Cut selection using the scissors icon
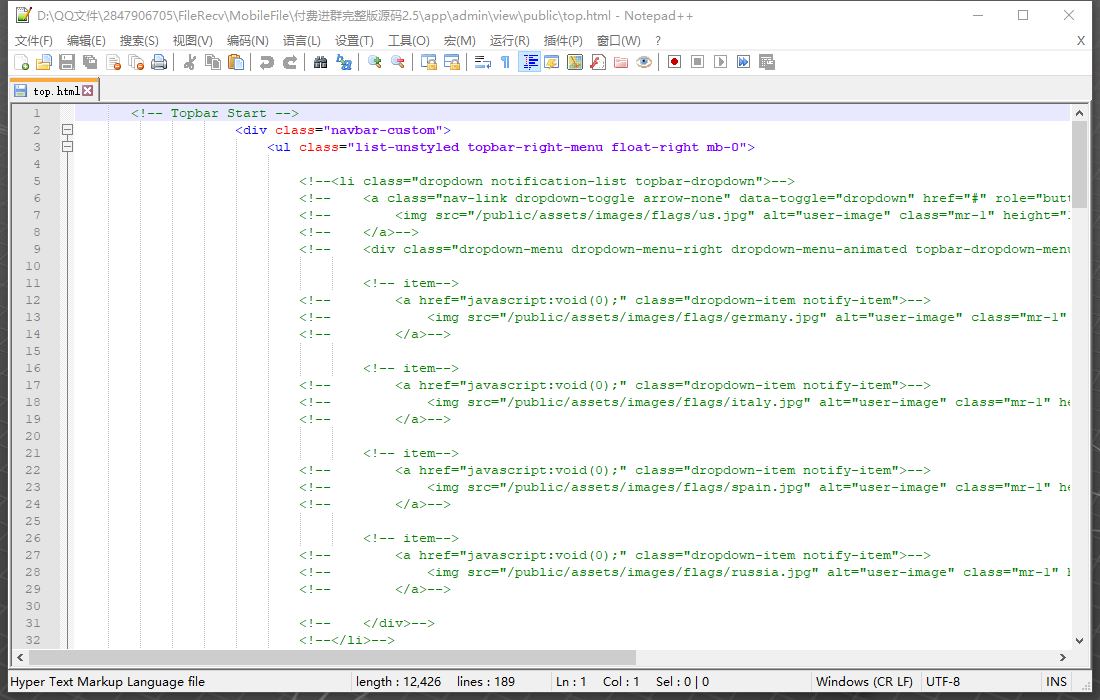 coord(189,62)
